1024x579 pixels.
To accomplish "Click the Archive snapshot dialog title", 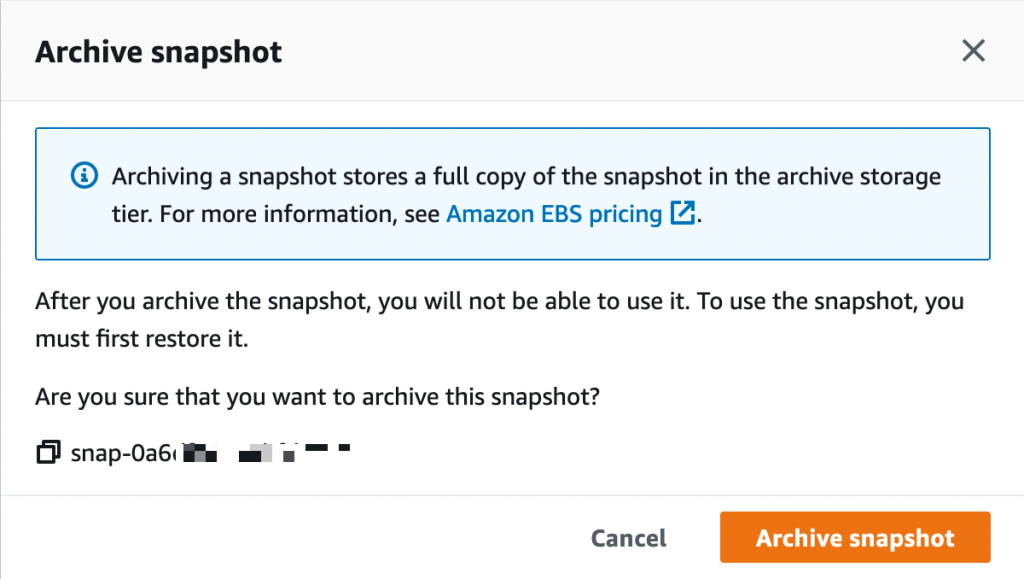I will 158,51.
